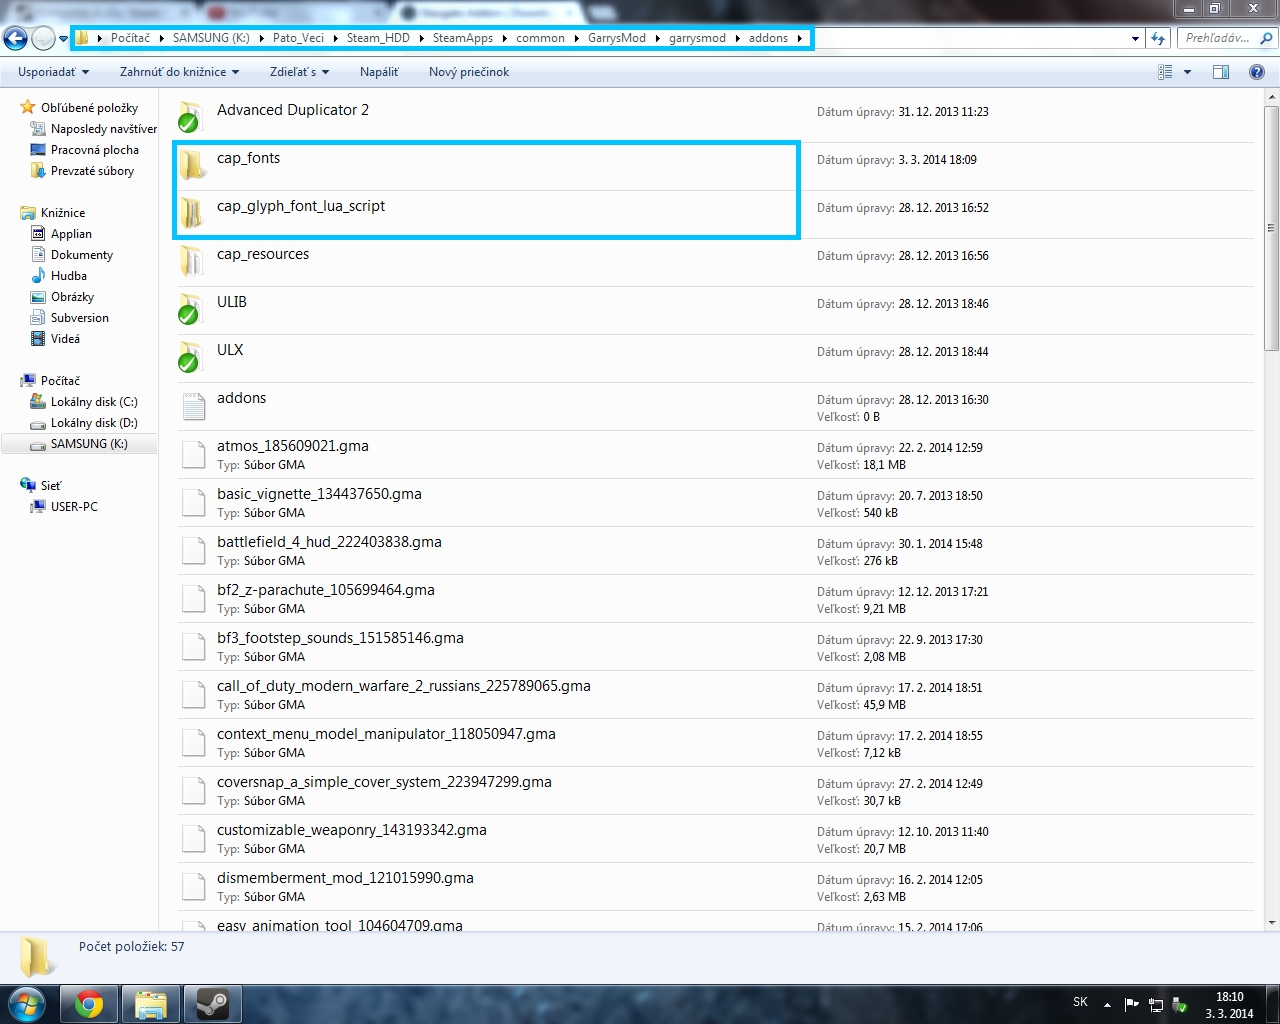Click Nový priečinok button
This screenshot has height=1024, width=1280.
coord(469,72)
